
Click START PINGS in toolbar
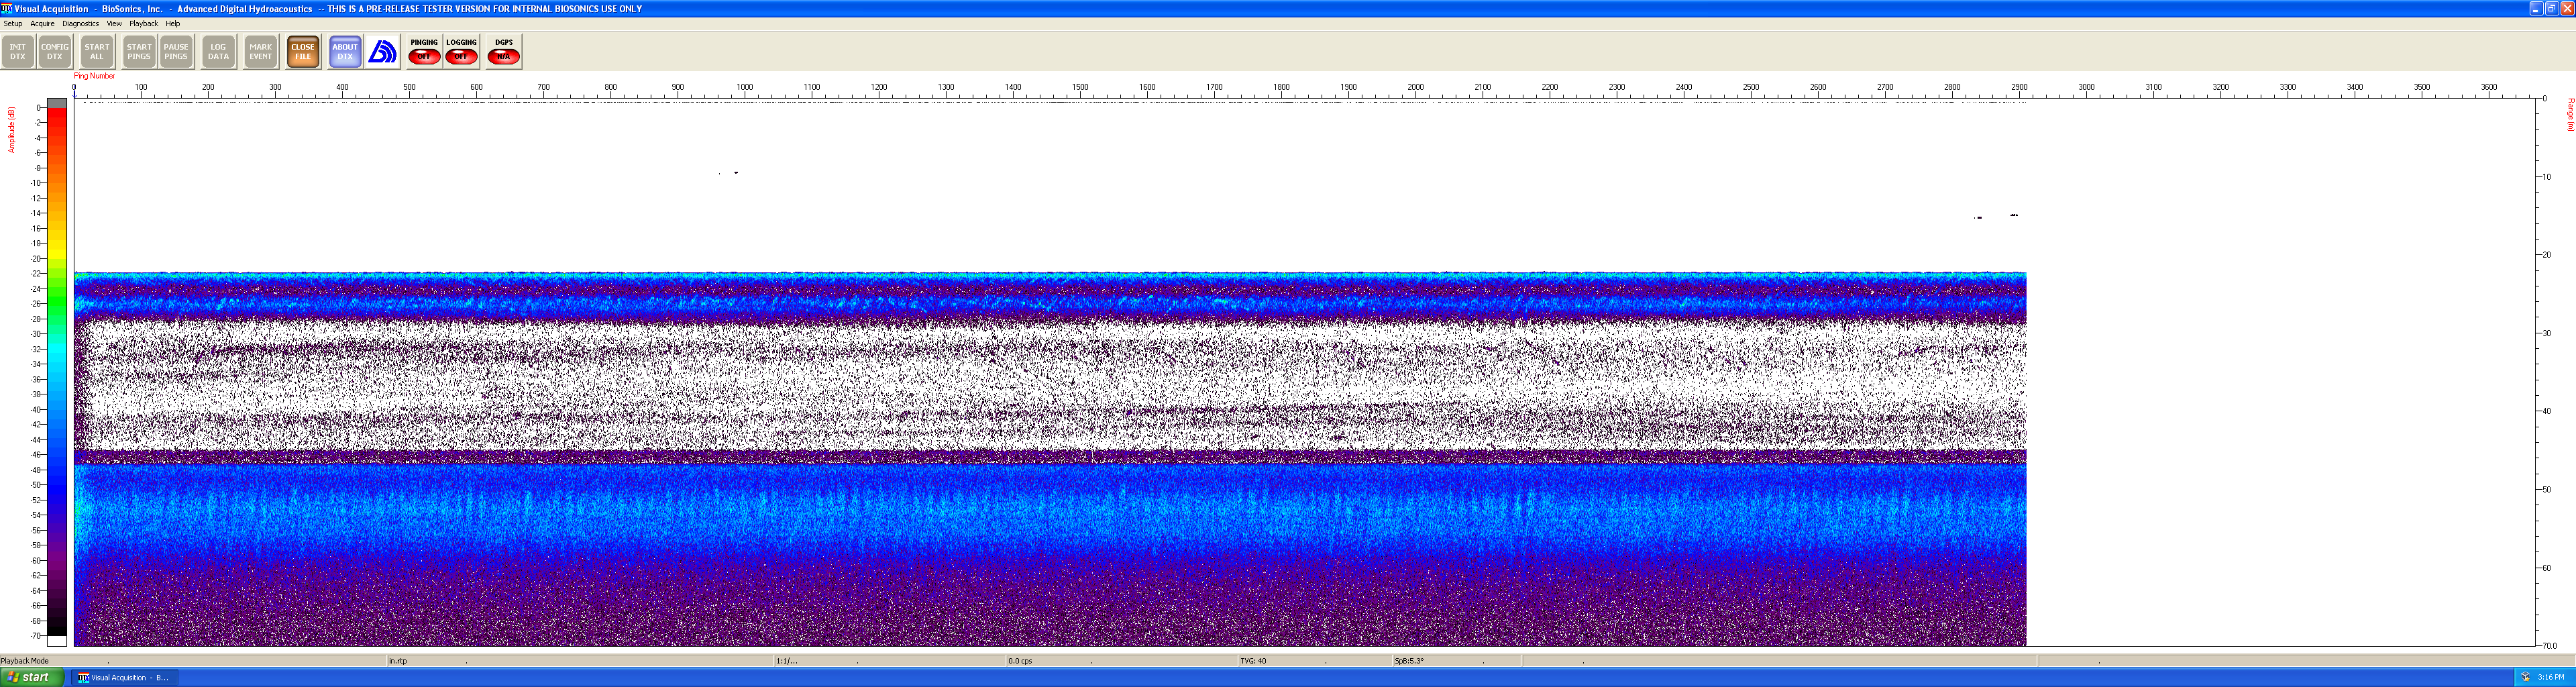tap(139, 52)
